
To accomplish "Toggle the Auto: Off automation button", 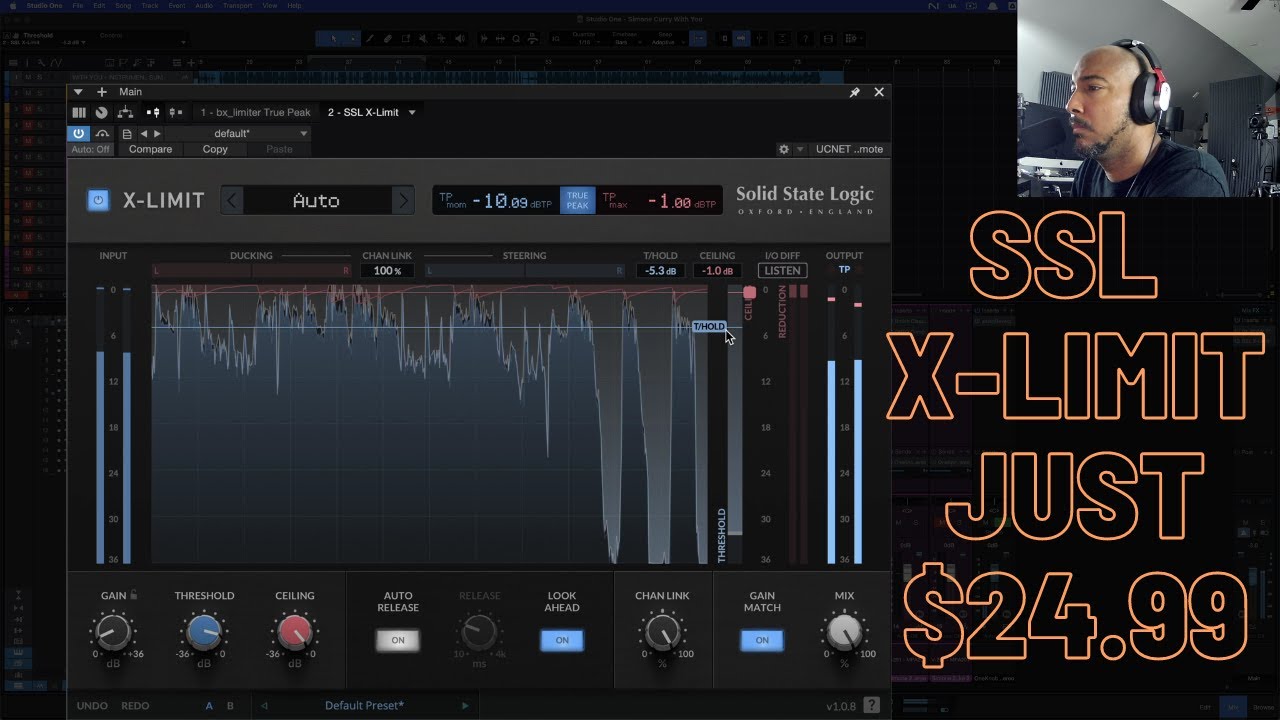I will coord(91,149).
